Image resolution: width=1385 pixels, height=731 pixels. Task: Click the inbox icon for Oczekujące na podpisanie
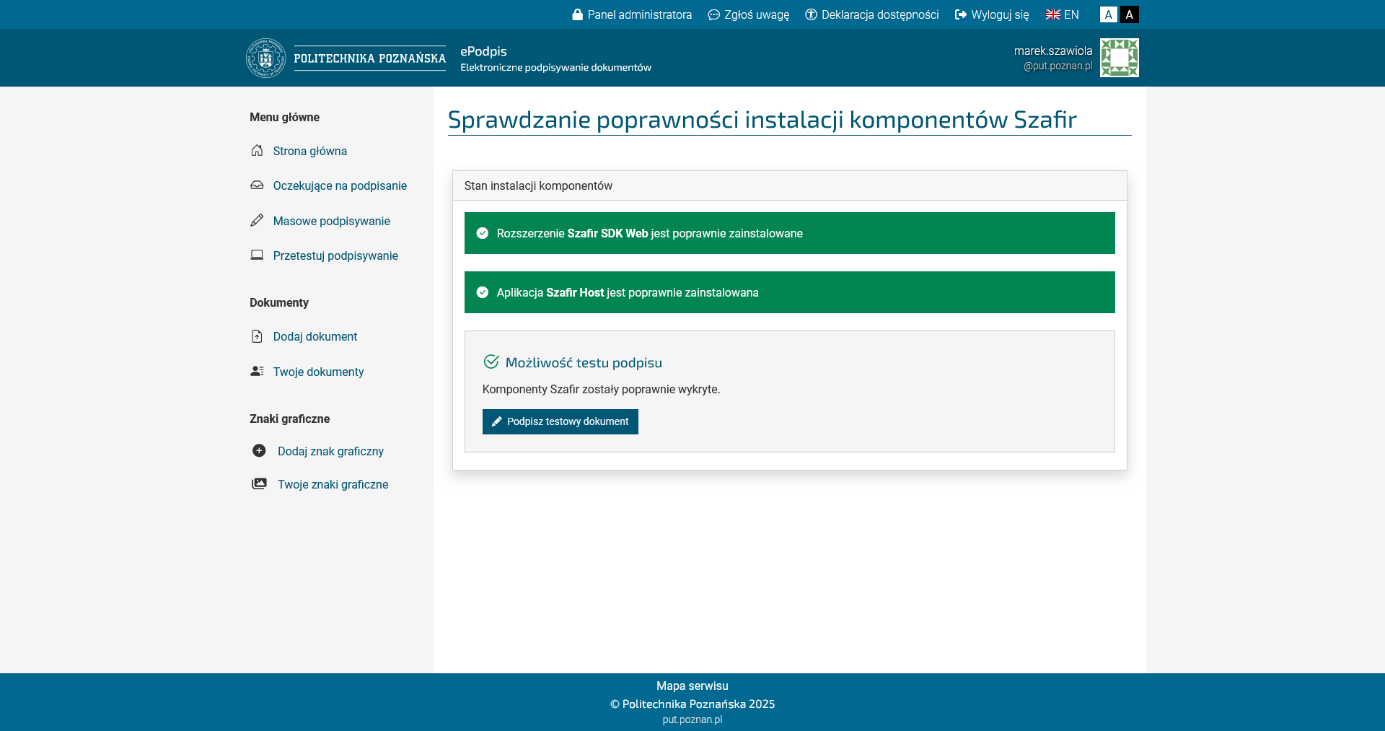[x=257, y=186]
